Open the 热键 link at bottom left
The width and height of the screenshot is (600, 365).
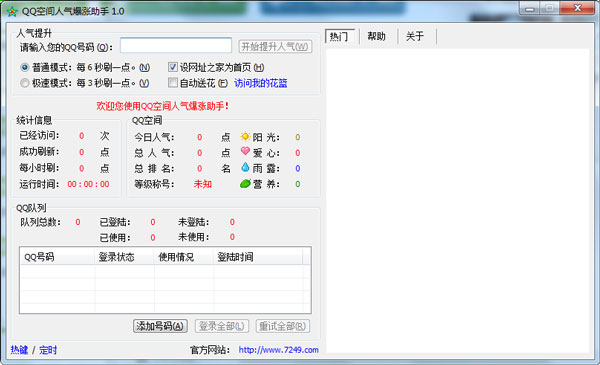tap(19, 350)
